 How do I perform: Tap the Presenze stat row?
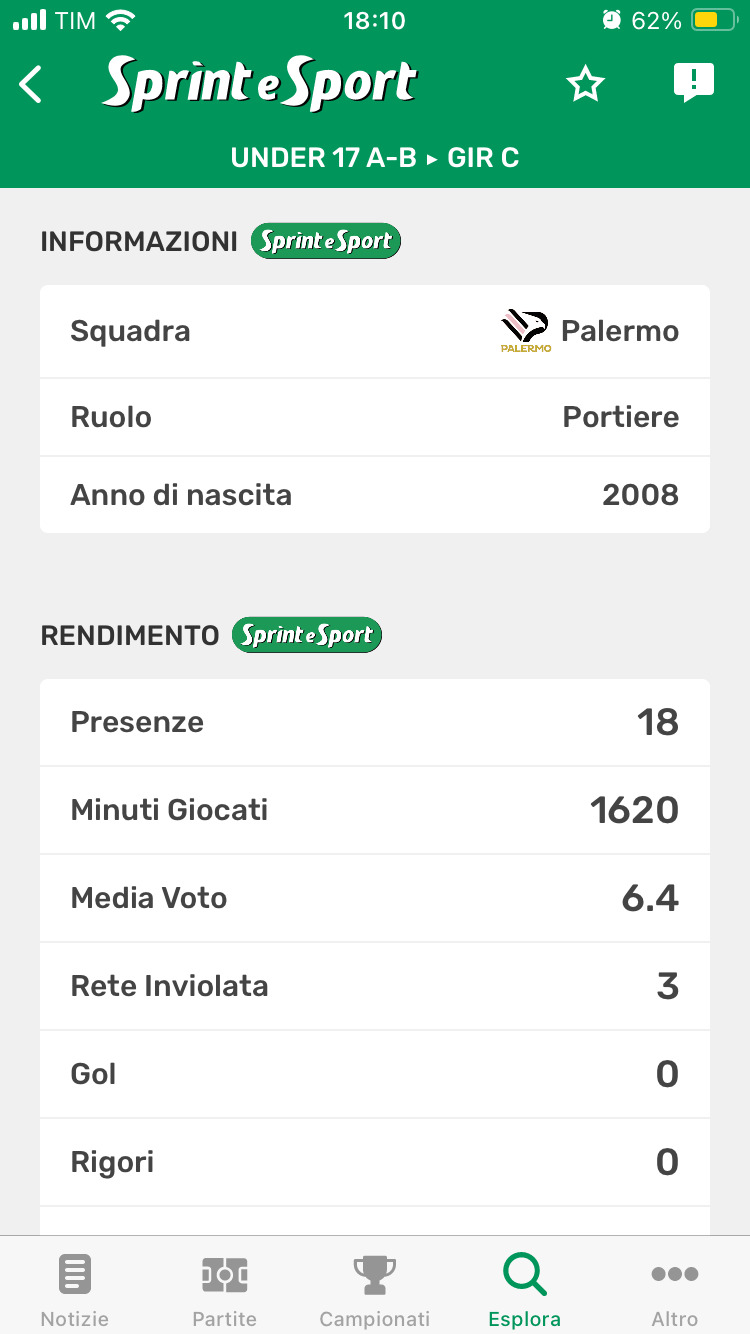click(375, 722)
